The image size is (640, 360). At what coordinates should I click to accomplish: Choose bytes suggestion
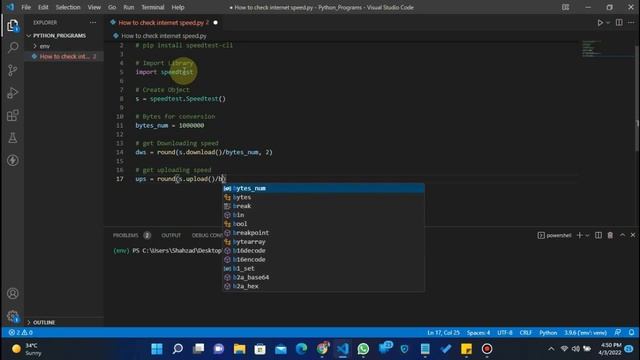click(323, 197)
